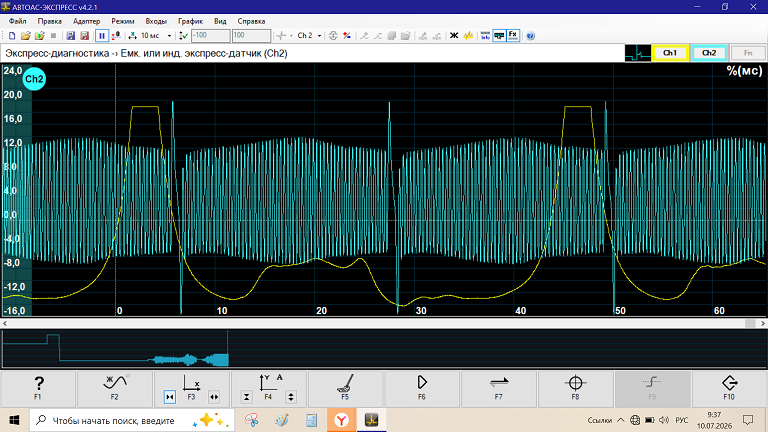Click the Windows Start button

[14, 420]
